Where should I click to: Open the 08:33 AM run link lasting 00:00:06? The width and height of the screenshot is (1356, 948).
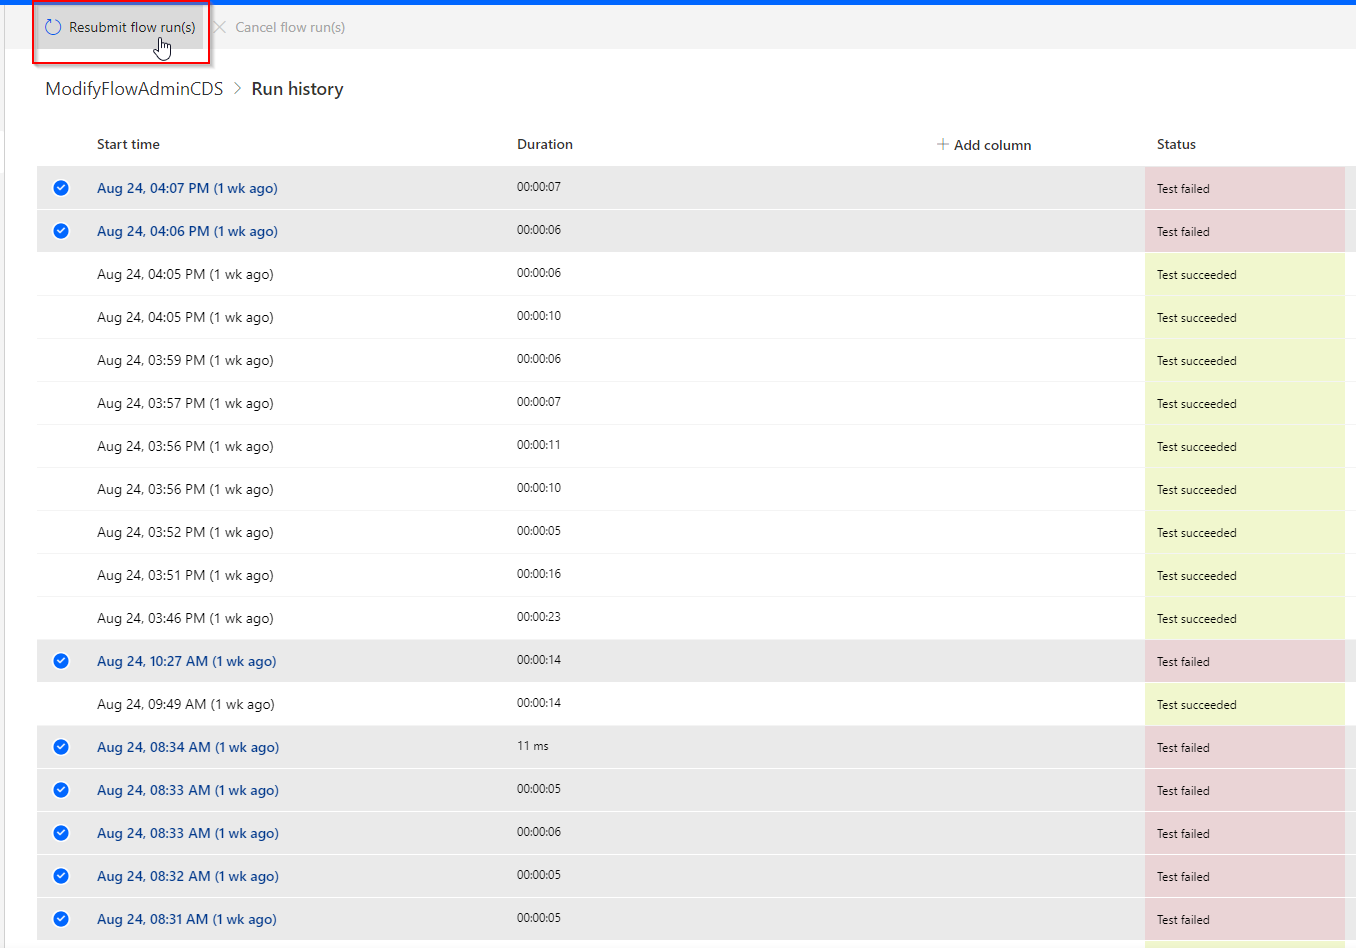coord(188,833)
